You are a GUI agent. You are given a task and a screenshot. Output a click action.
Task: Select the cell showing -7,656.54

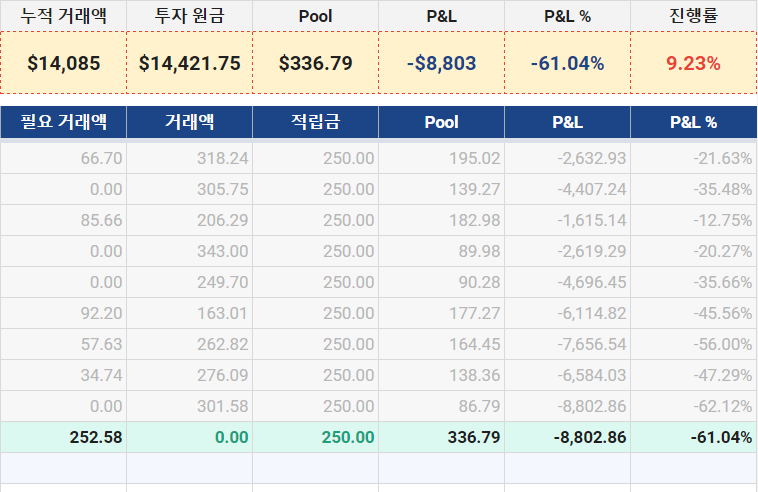tap(568, 344)
